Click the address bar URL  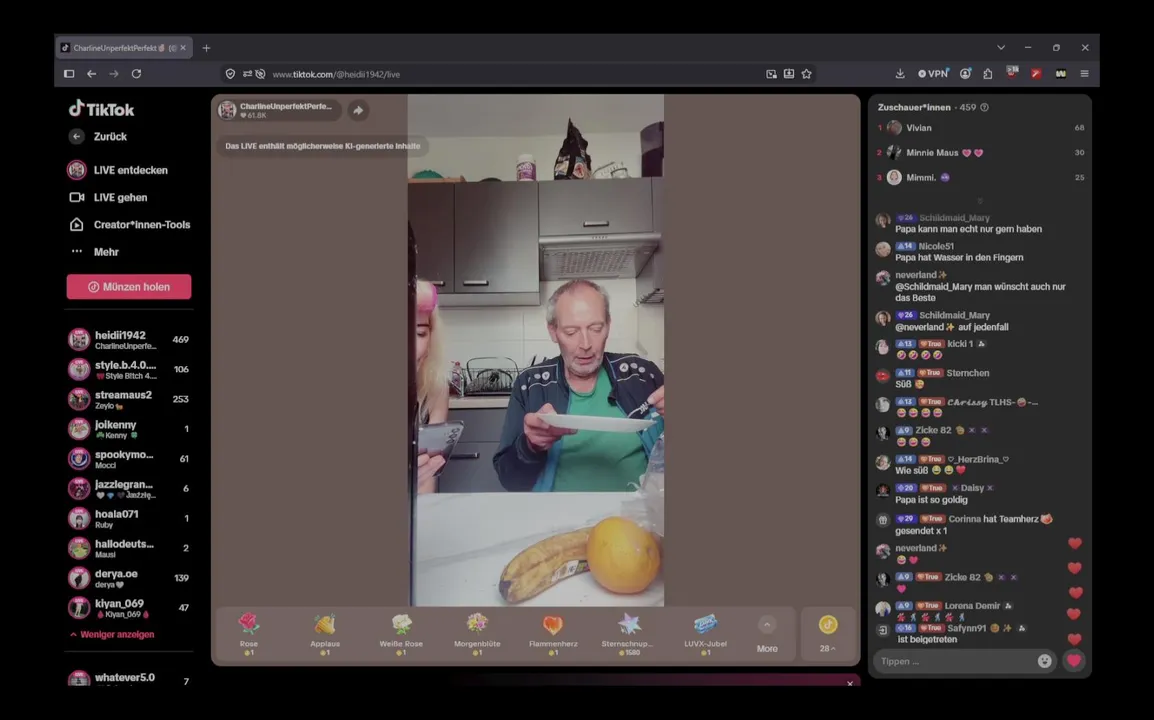pyautogui.click(x=336, y=74)
